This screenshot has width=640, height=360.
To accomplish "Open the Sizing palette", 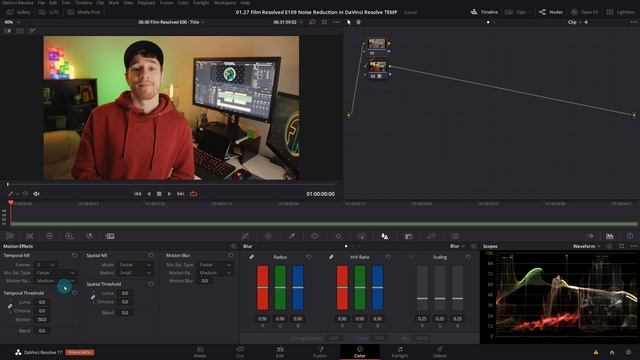I will [431, 236].
